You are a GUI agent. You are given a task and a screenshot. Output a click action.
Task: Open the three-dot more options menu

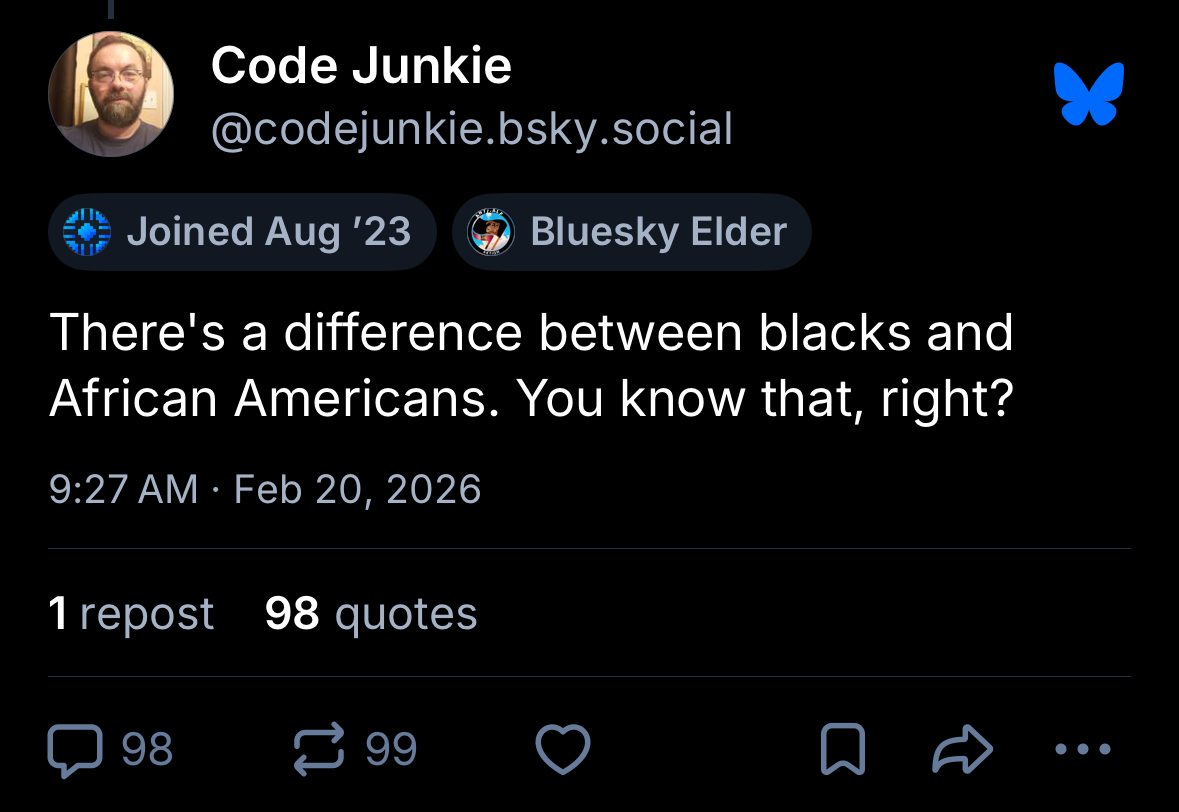click(x=1082, y=749)
